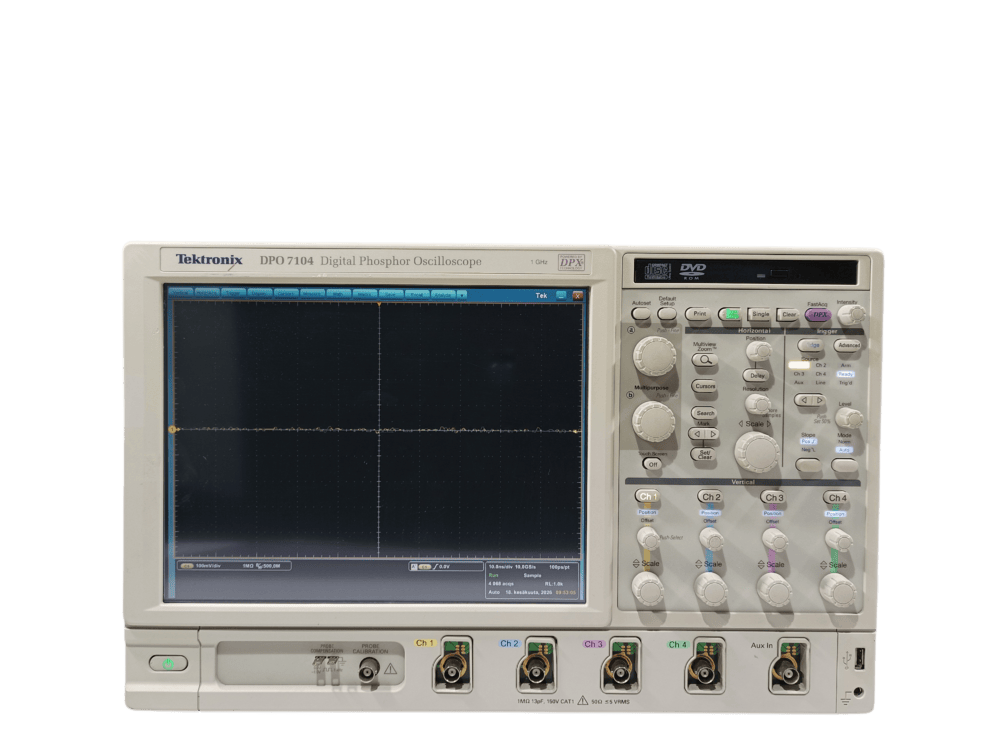Click Ch 2 vertical Scale knob

(710, 589)
